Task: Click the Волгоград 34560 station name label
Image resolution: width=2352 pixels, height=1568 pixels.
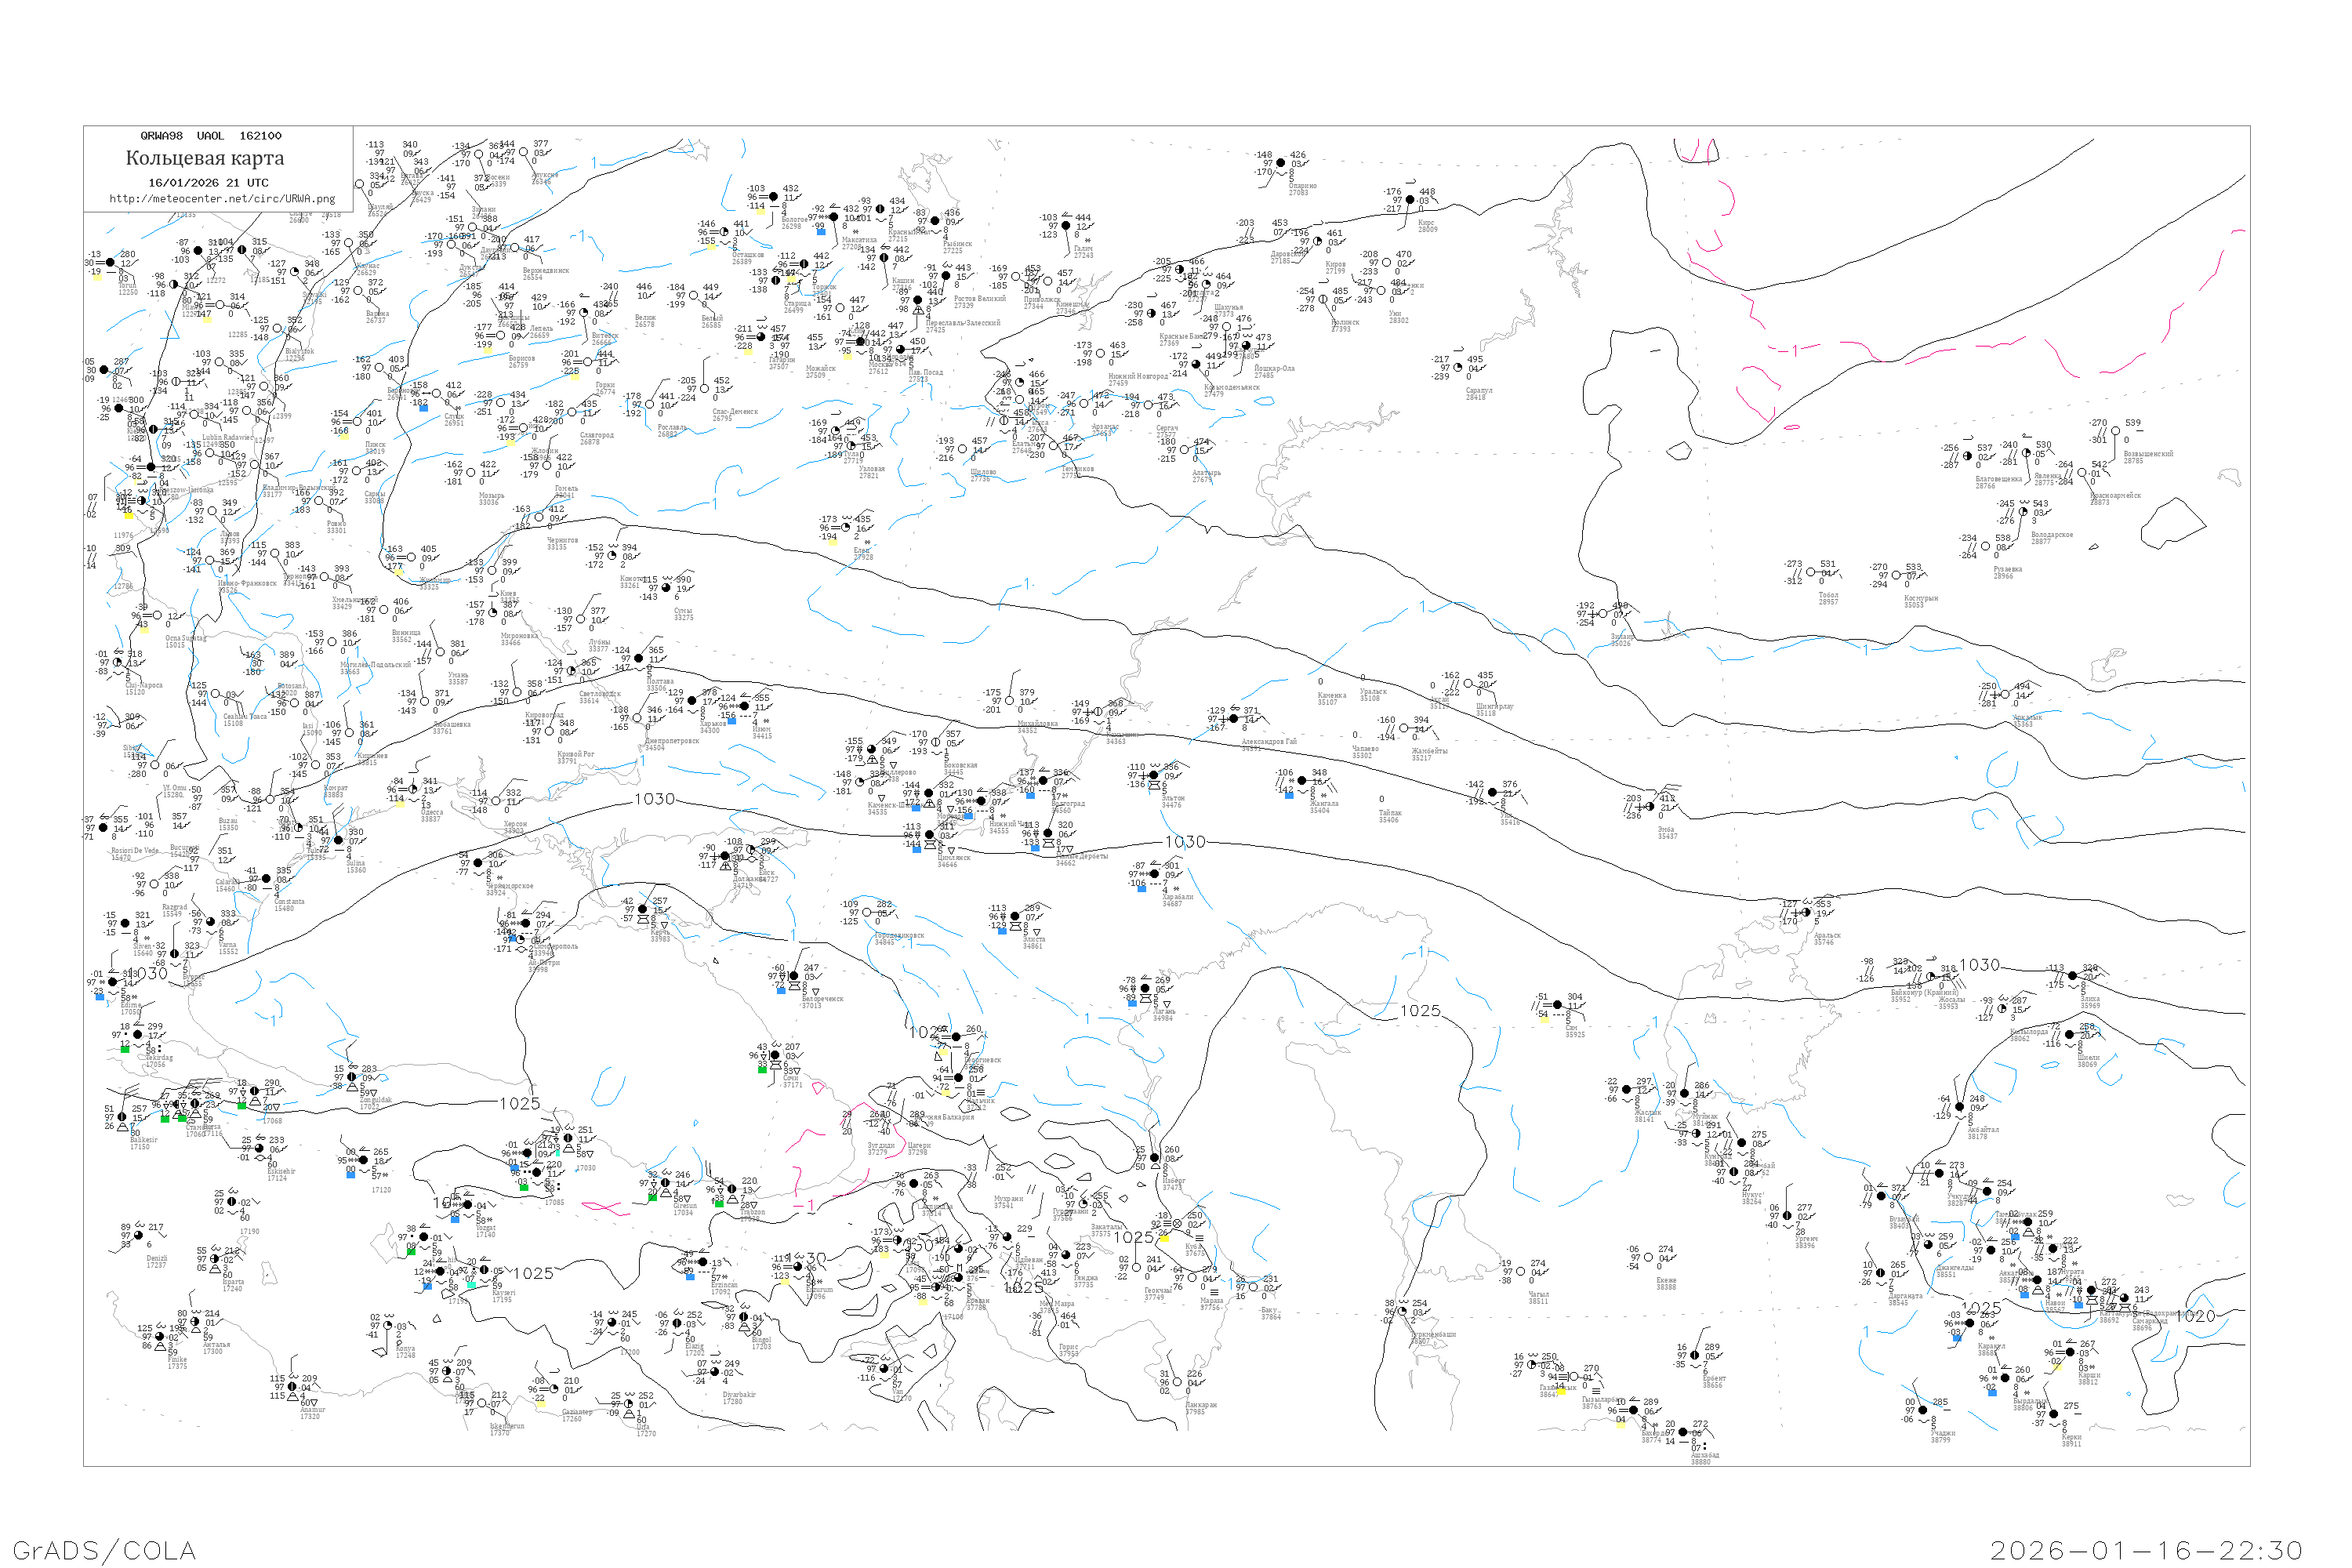Action: 1068,806
